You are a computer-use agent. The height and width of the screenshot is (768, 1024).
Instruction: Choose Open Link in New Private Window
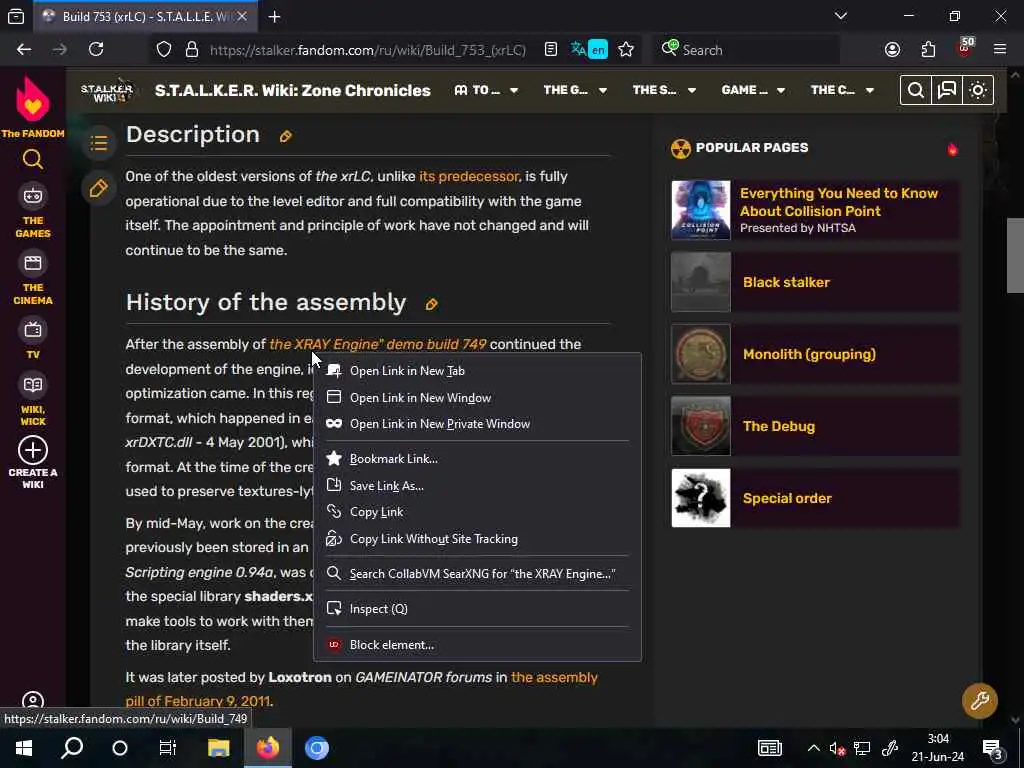click(477, 424)
